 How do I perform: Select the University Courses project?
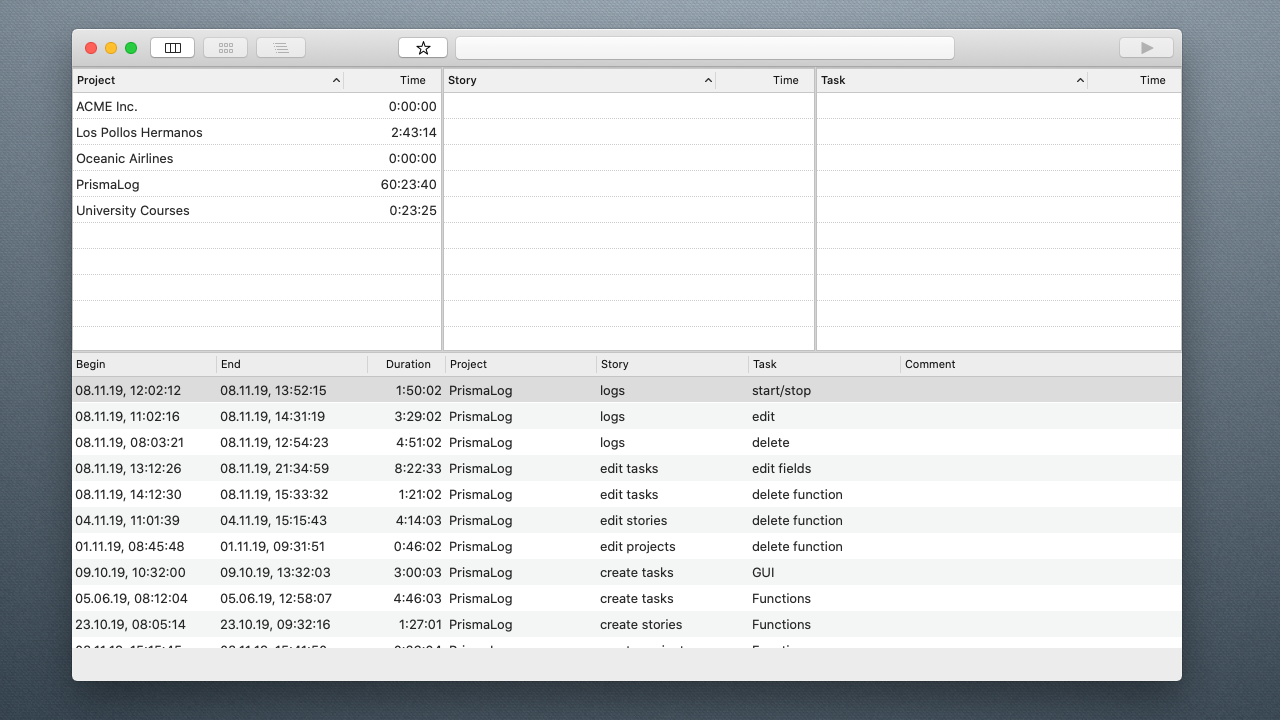(x=257, y=210)
